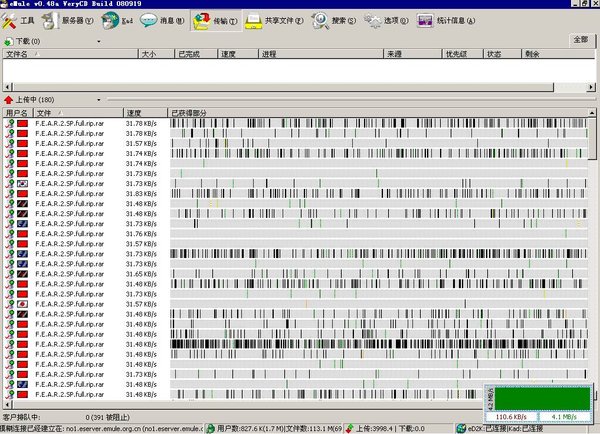Click the 剩余 (remaining) column header
600x434 pixels.
558,54
